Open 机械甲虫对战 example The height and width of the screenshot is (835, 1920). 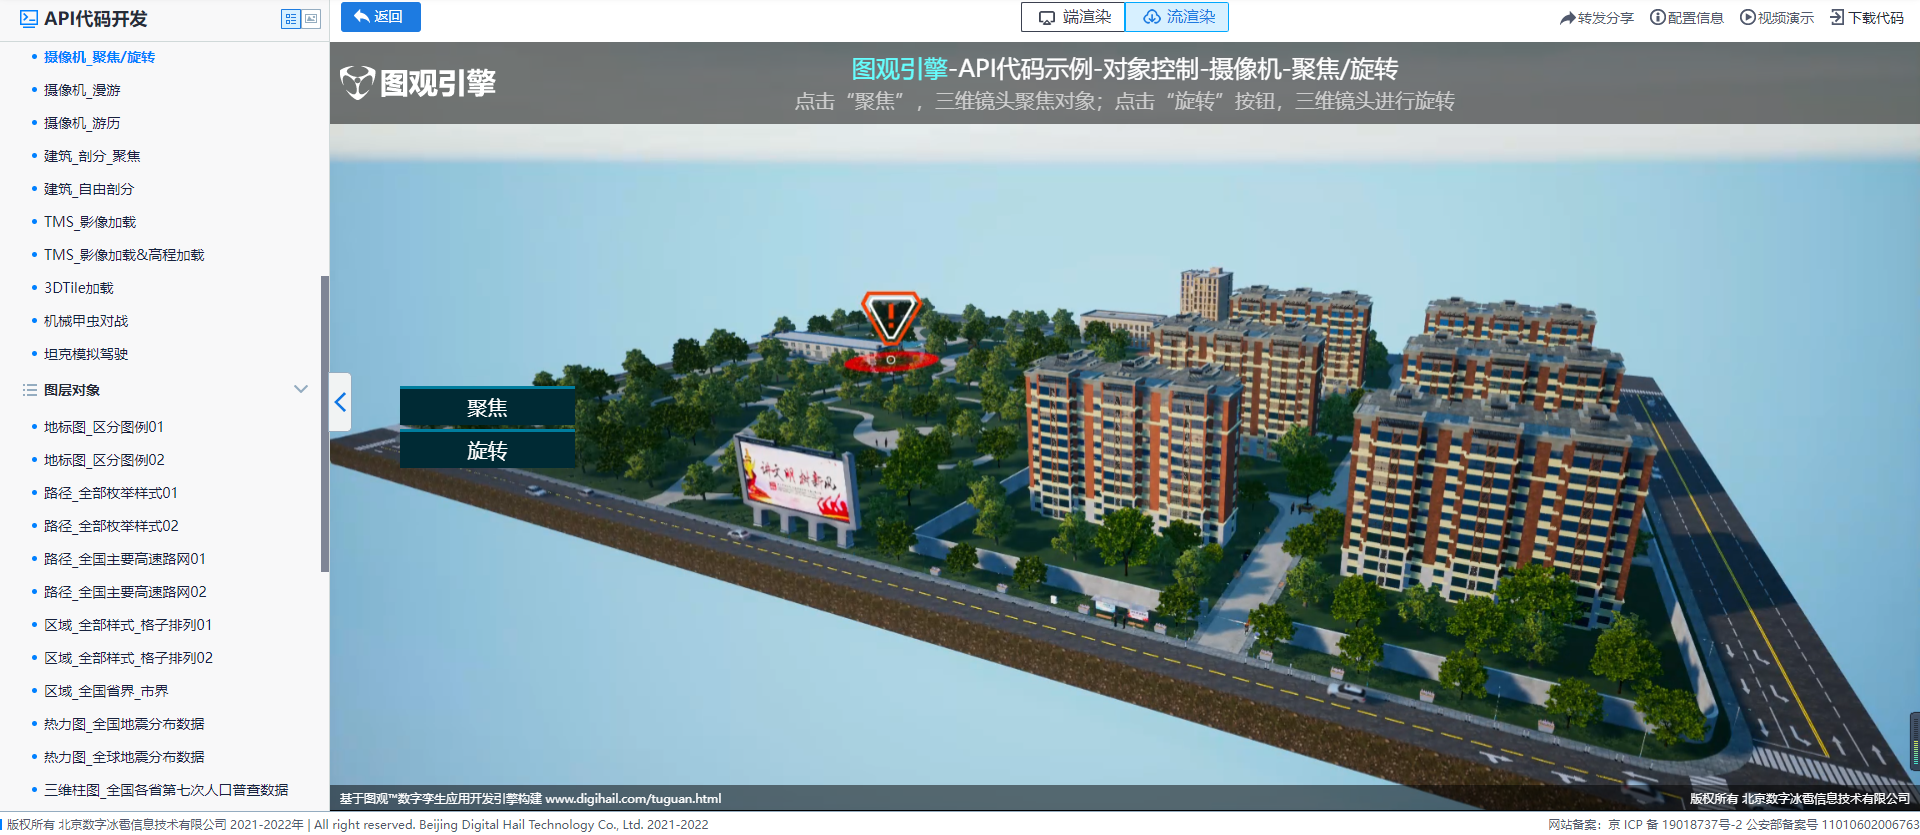point(86,321)
